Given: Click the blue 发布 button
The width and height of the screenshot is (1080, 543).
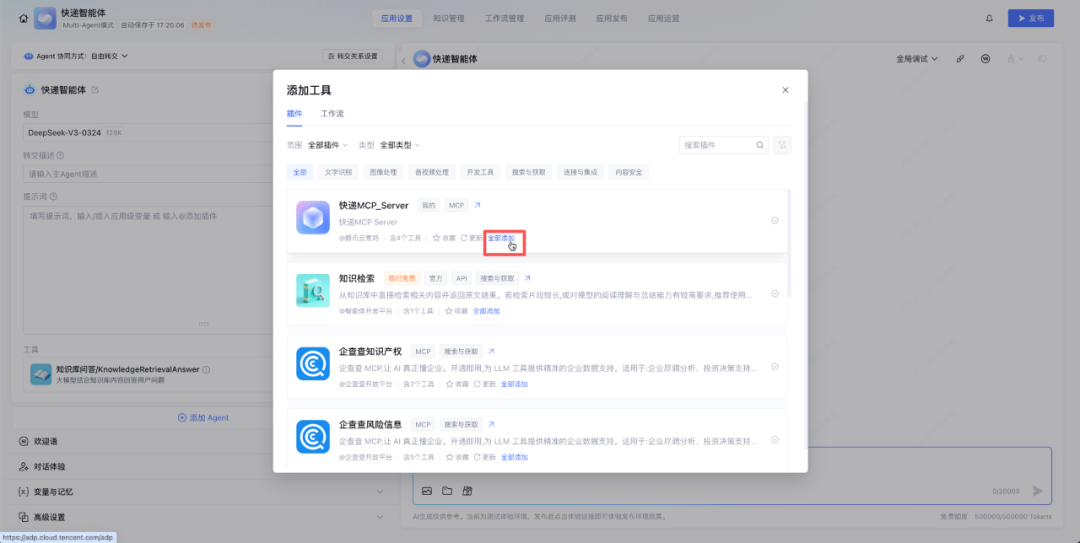Looking at the screenshot, I should [1030, 19].
